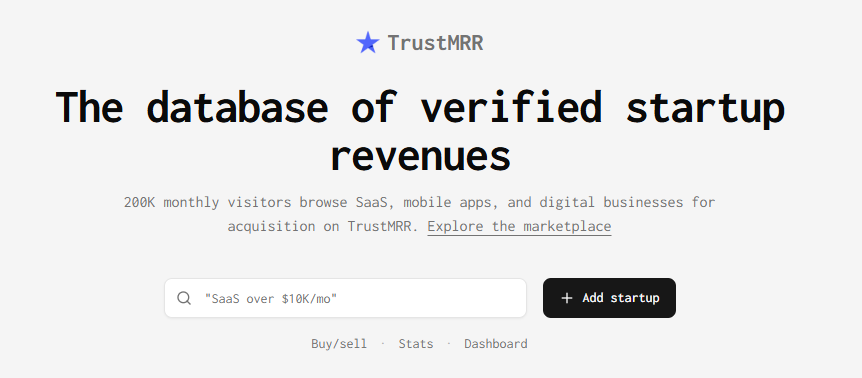Open the Dashboard link
862x378 pixels.
pyautogui.click(x=496, y=344)
